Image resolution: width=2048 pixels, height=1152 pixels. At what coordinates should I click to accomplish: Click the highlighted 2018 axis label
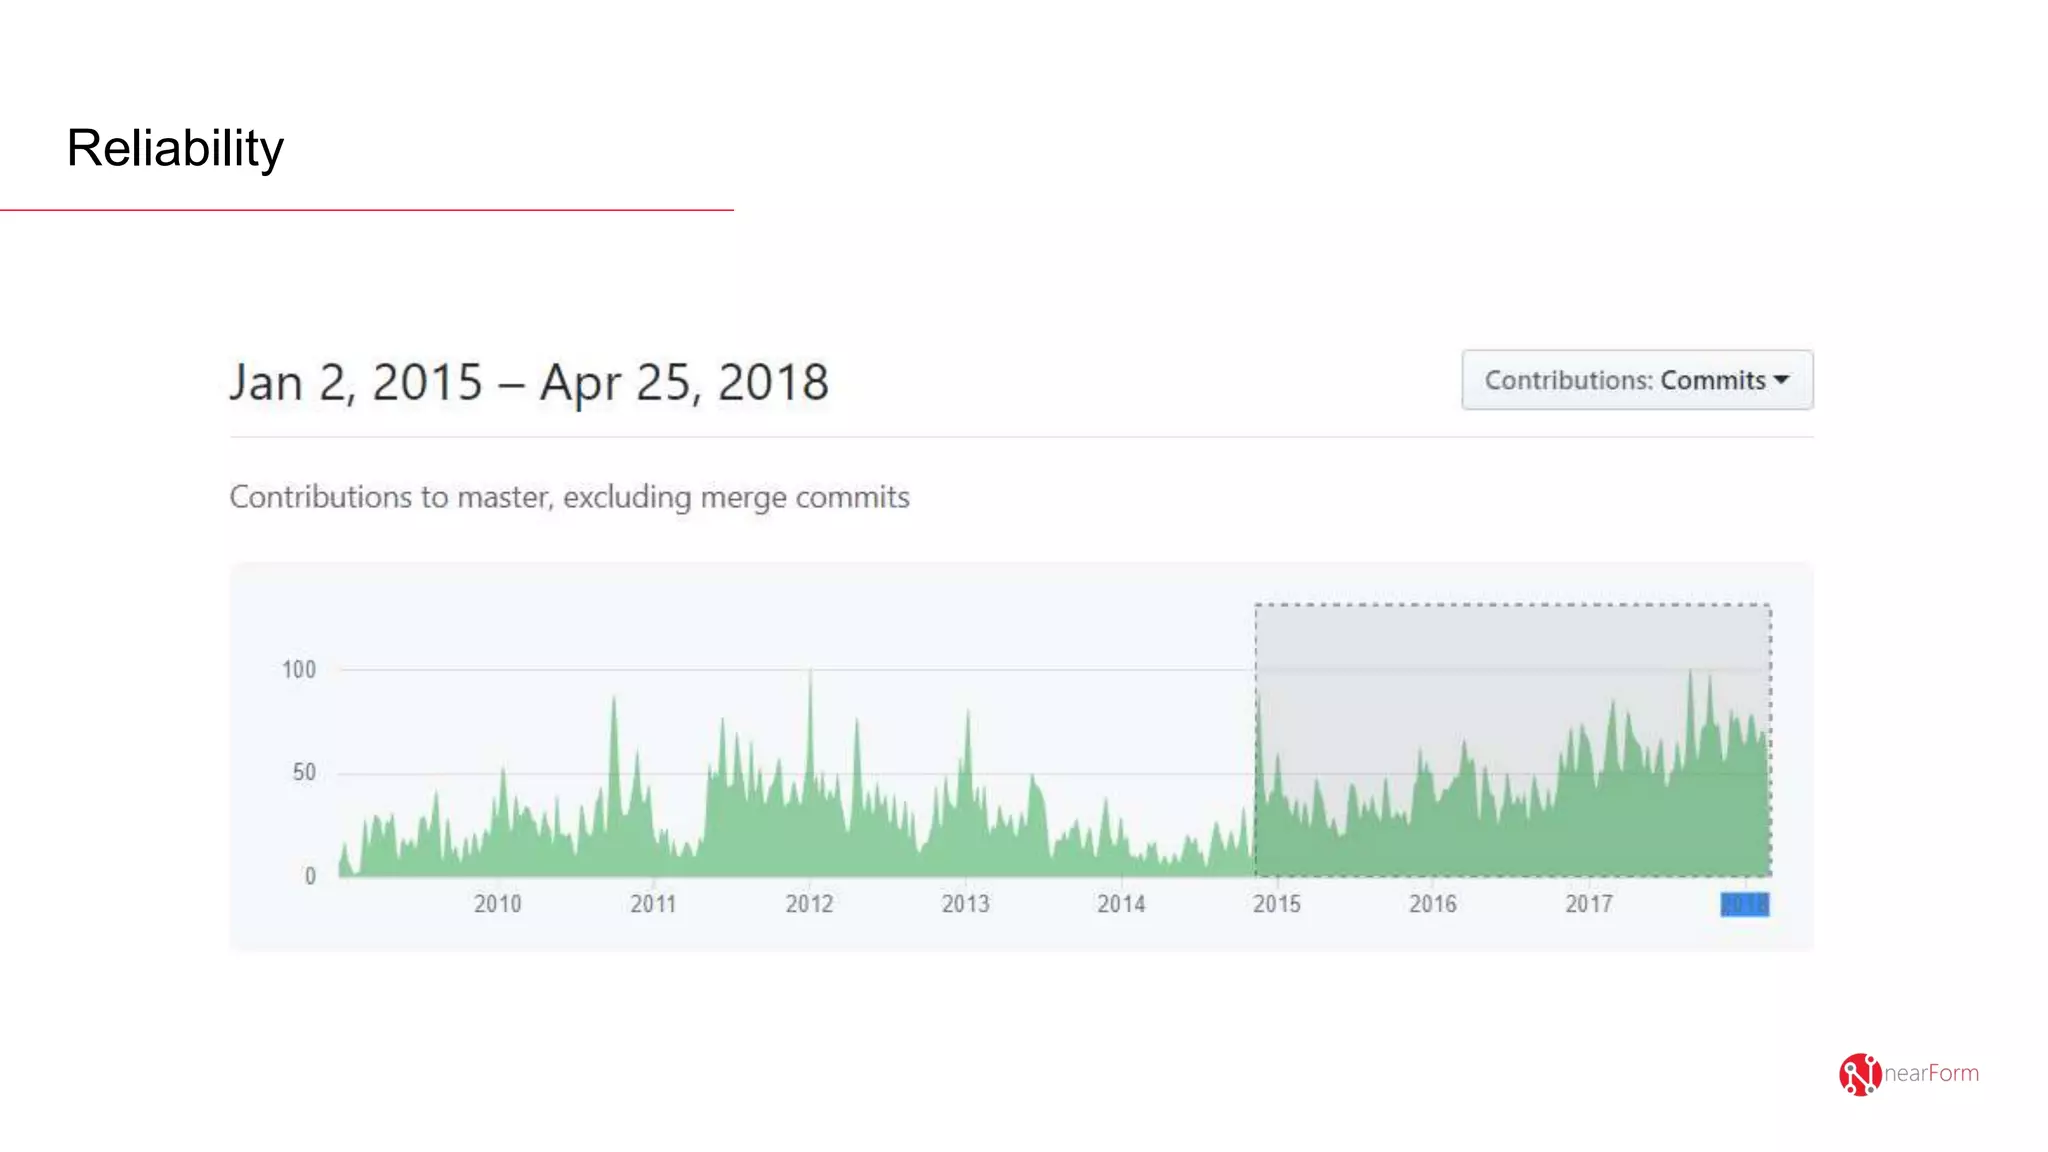click(1744, 904)
